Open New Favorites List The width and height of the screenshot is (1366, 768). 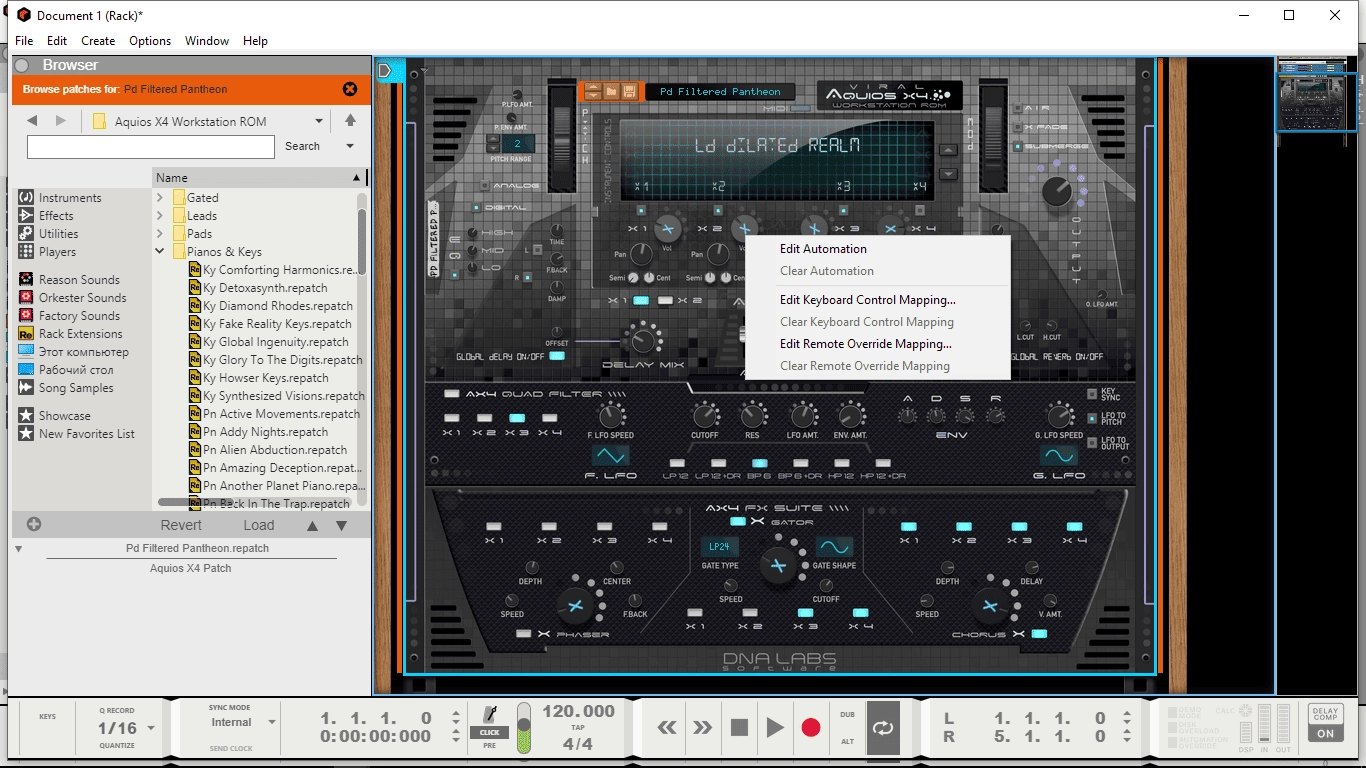click(x=76, y=434)
